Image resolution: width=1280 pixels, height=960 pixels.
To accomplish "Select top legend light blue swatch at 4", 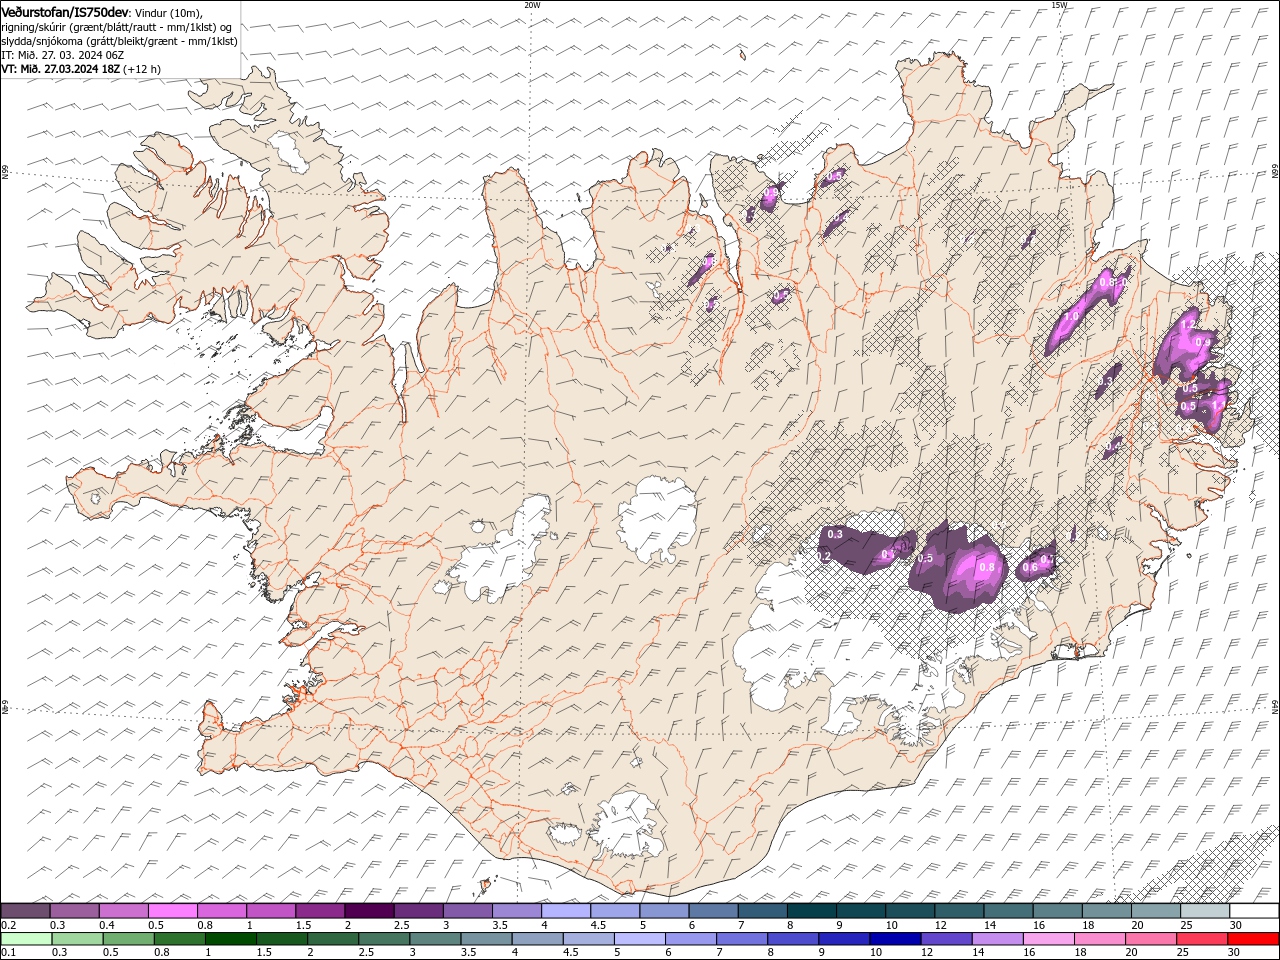I will [x=566, y=911].
